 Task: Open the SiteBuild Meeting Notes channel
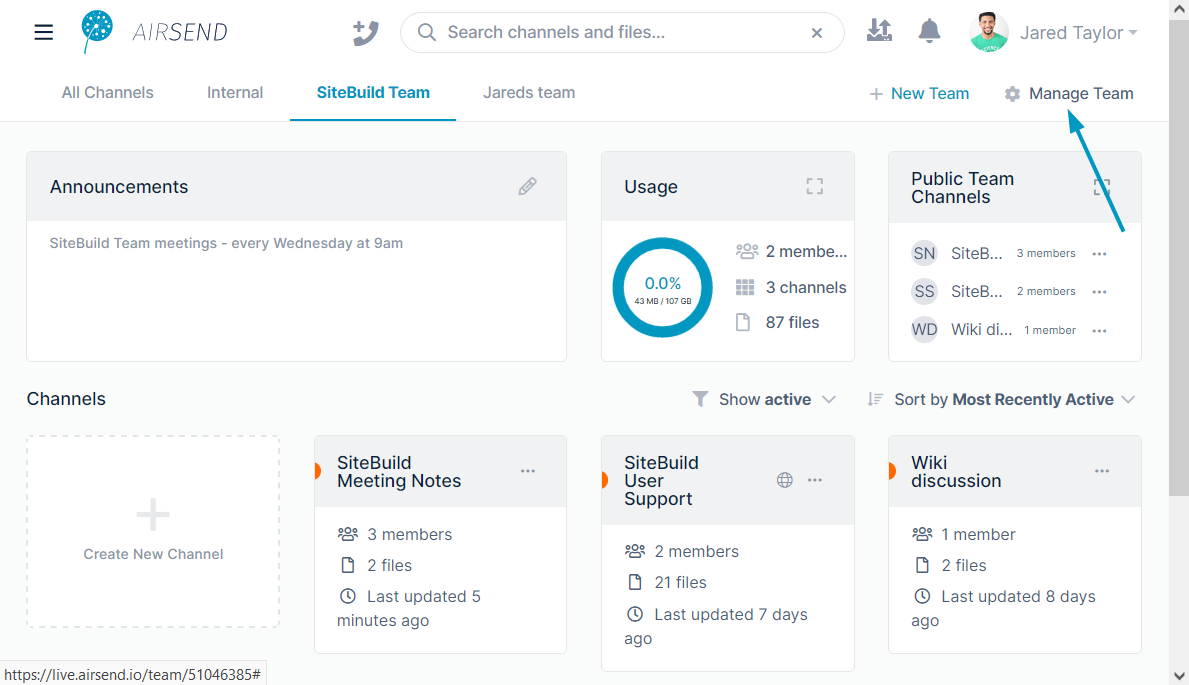pyautogui.click(x=399, y=472)
